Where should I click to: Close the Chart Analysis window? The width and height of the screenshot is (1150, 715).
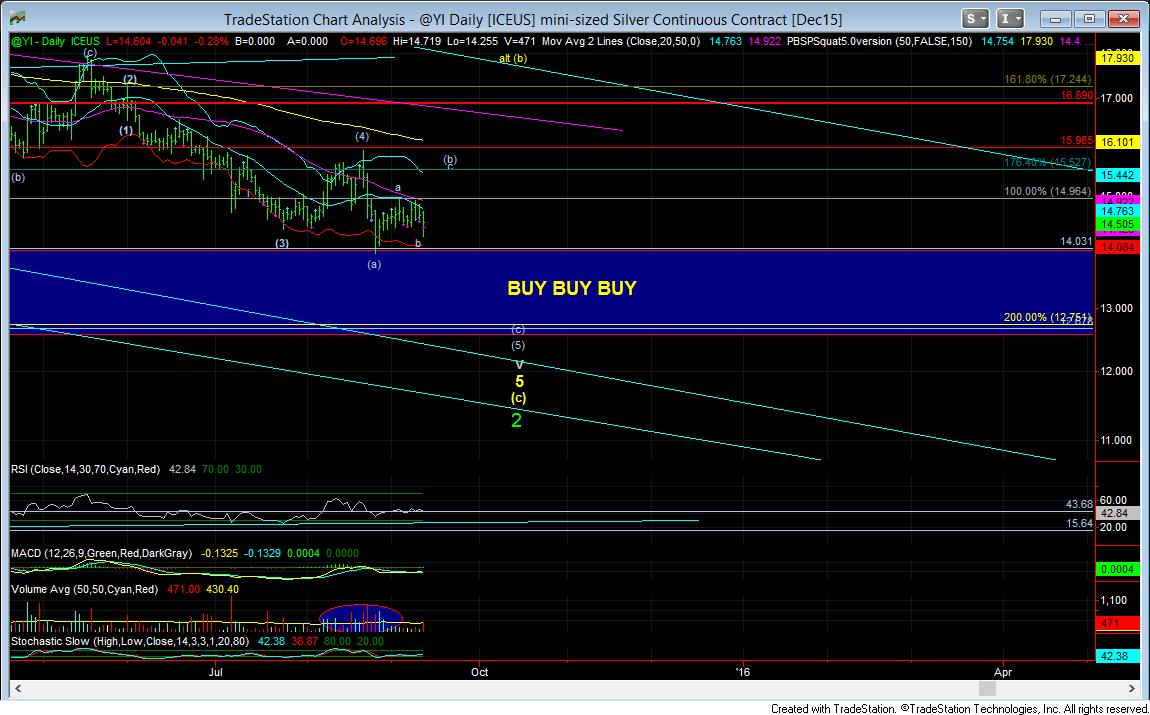(1122, 18)
